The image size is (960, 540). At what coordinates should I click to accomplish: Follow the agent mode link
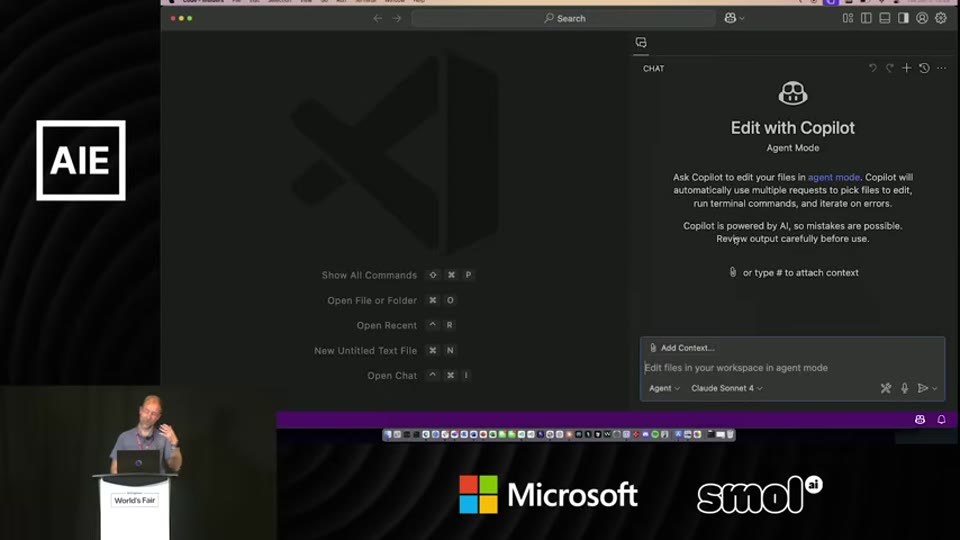(x=834, y=177)
